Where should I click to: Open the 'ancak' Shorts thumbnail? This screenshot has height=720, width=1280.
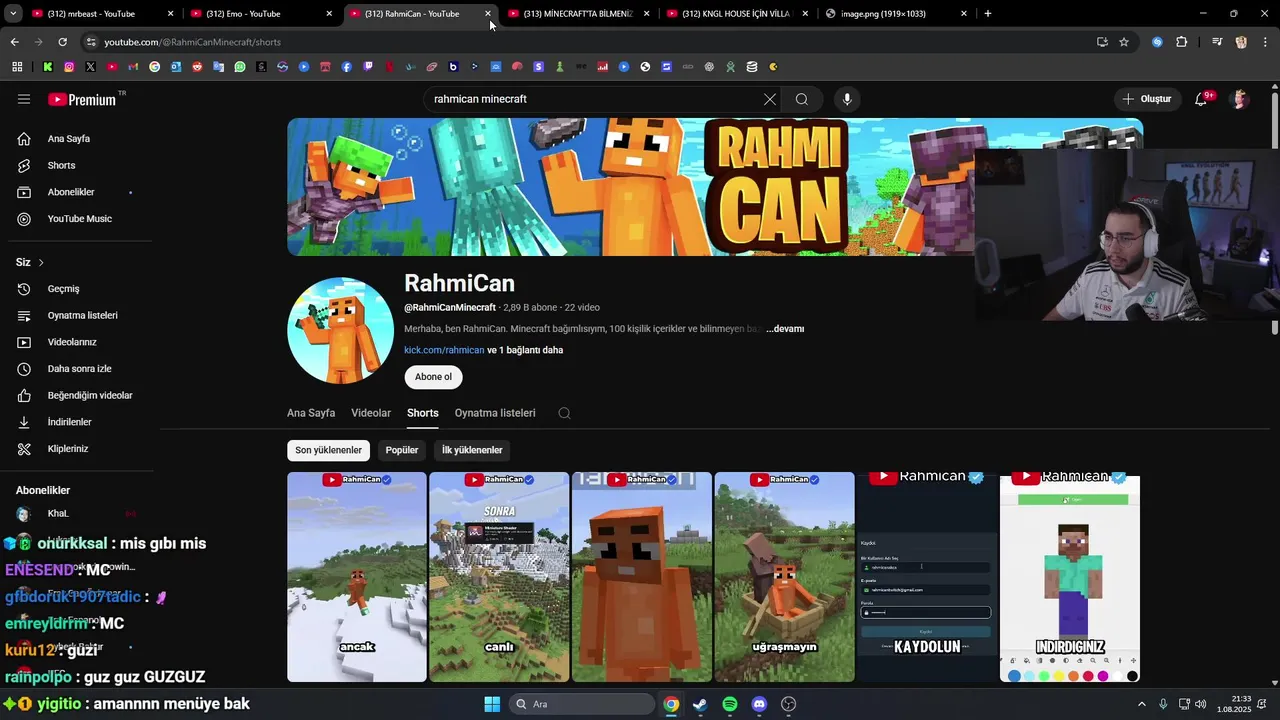357,577
